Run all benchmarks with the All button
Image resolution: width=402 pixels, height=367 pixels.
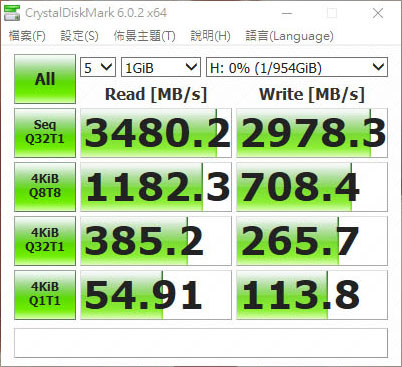click(x=45, y=79)
